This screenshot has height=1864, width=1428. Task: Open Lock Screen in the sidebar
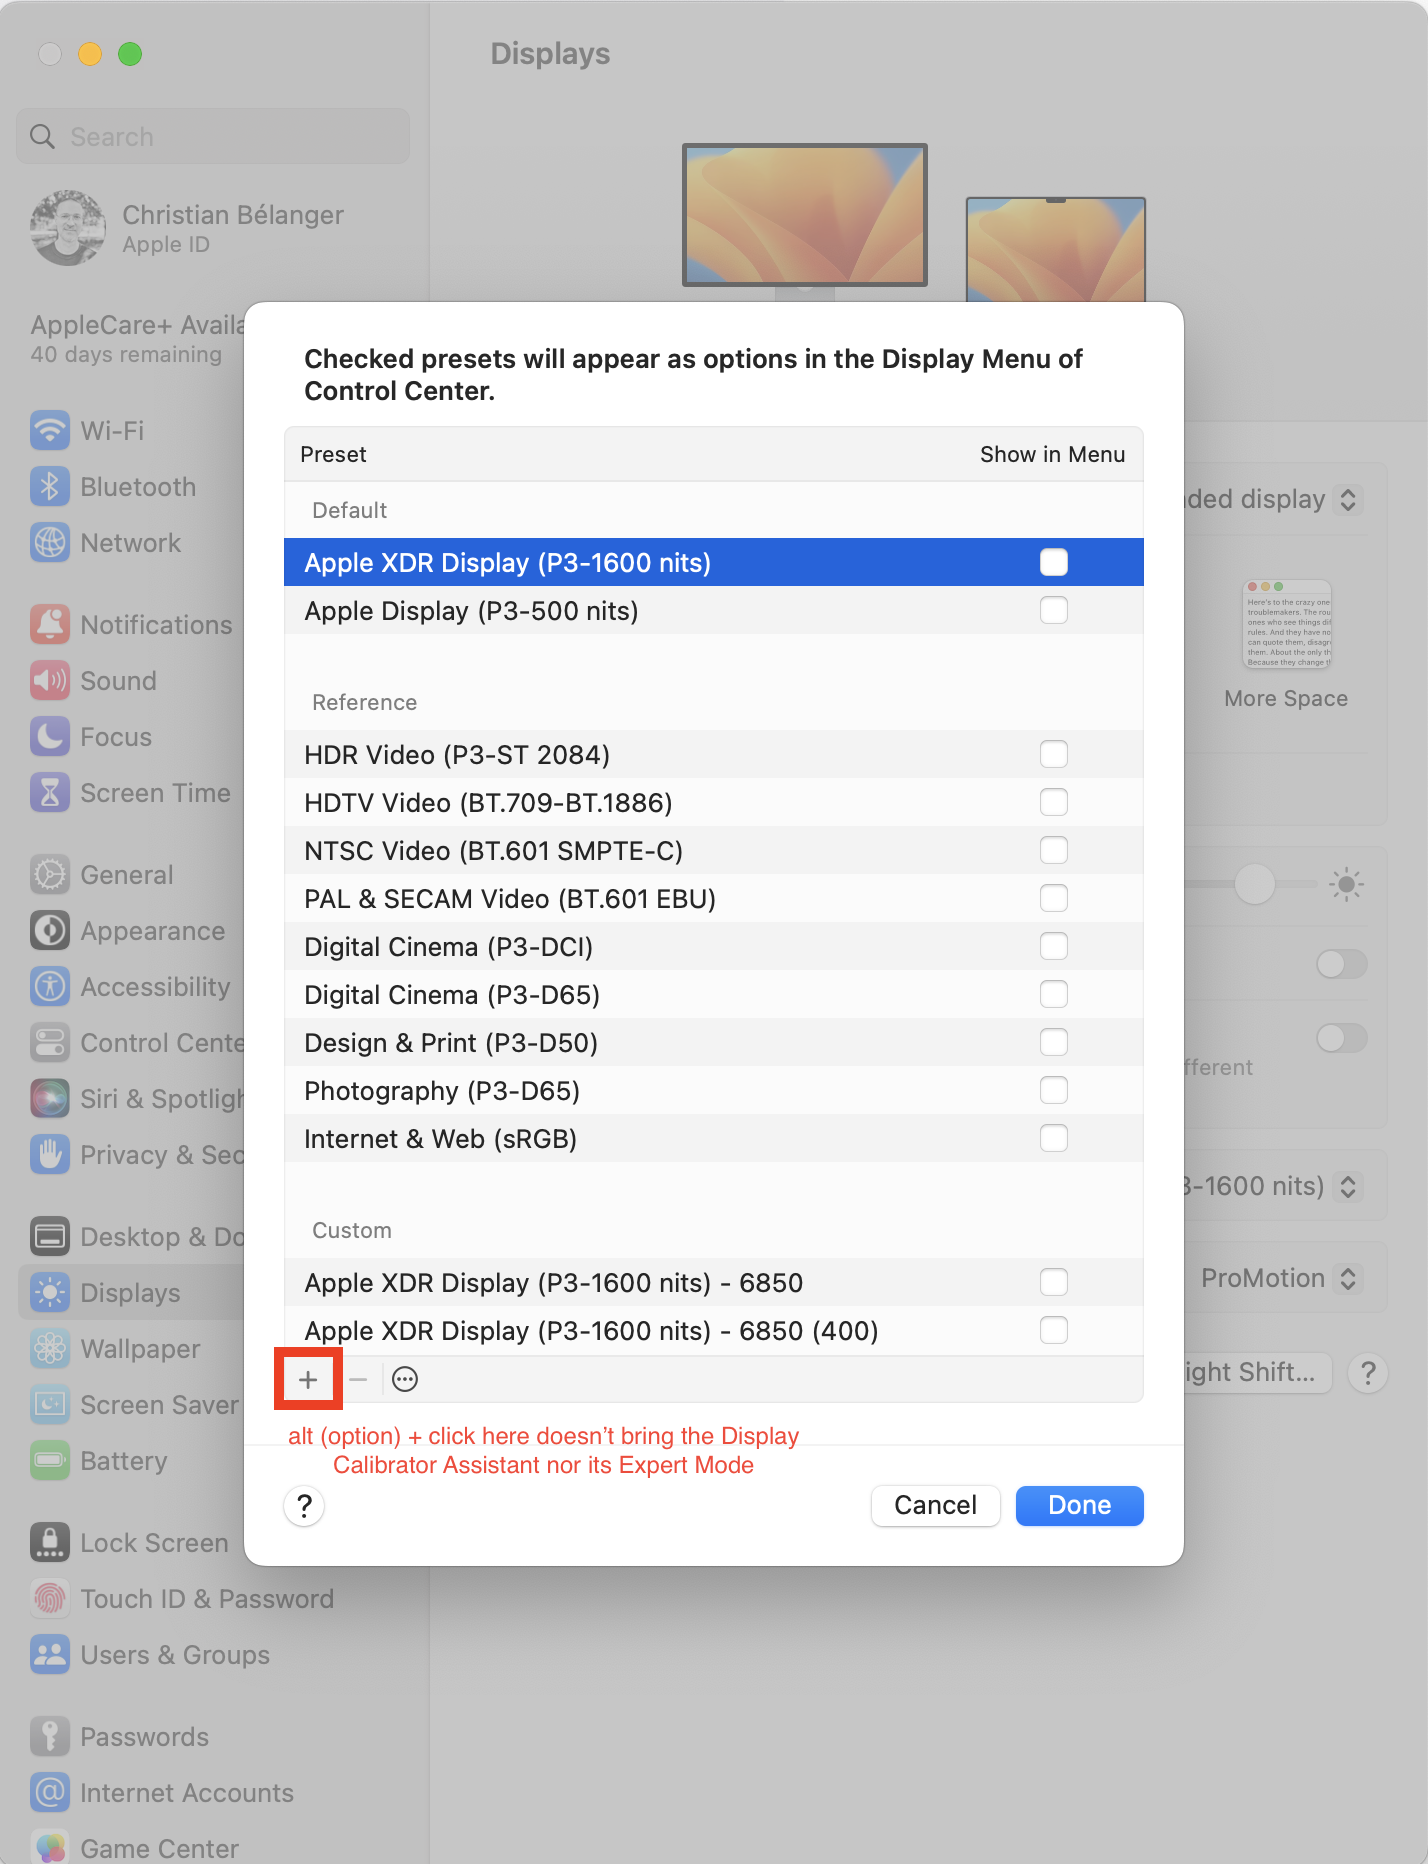tap(130, 1543)
